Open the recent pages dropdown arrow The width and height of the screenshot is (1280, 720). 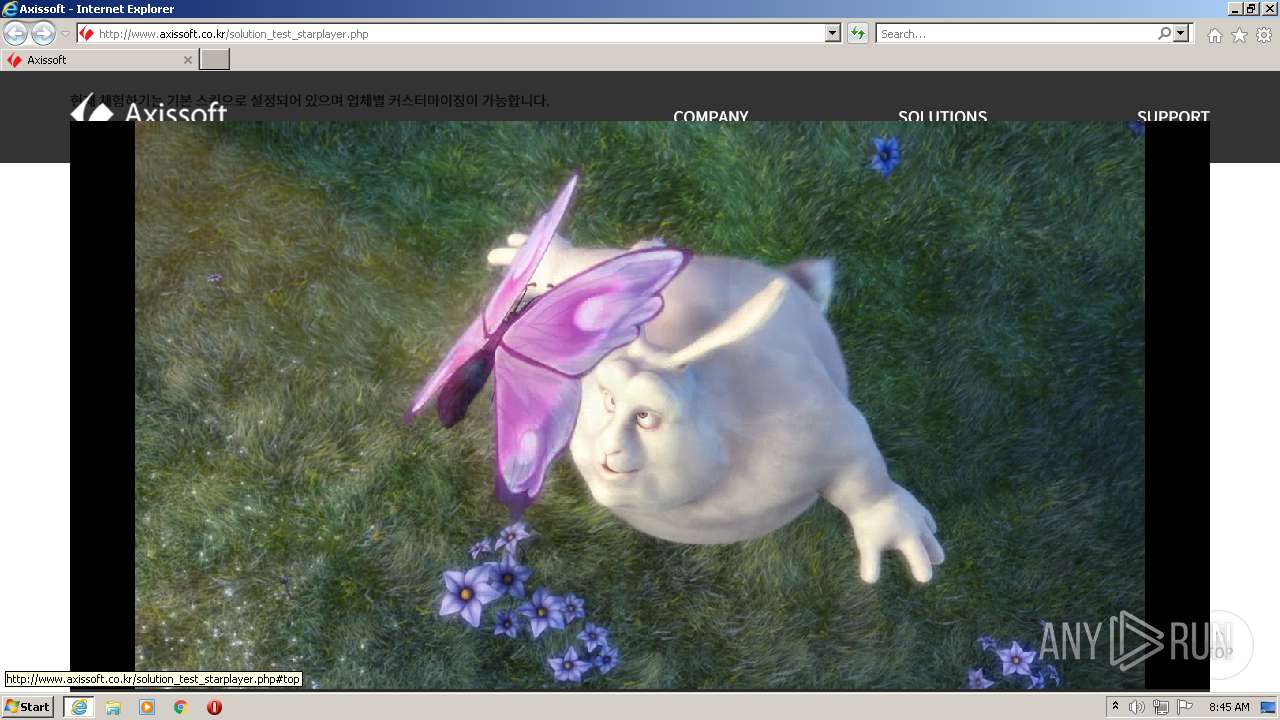65,34
